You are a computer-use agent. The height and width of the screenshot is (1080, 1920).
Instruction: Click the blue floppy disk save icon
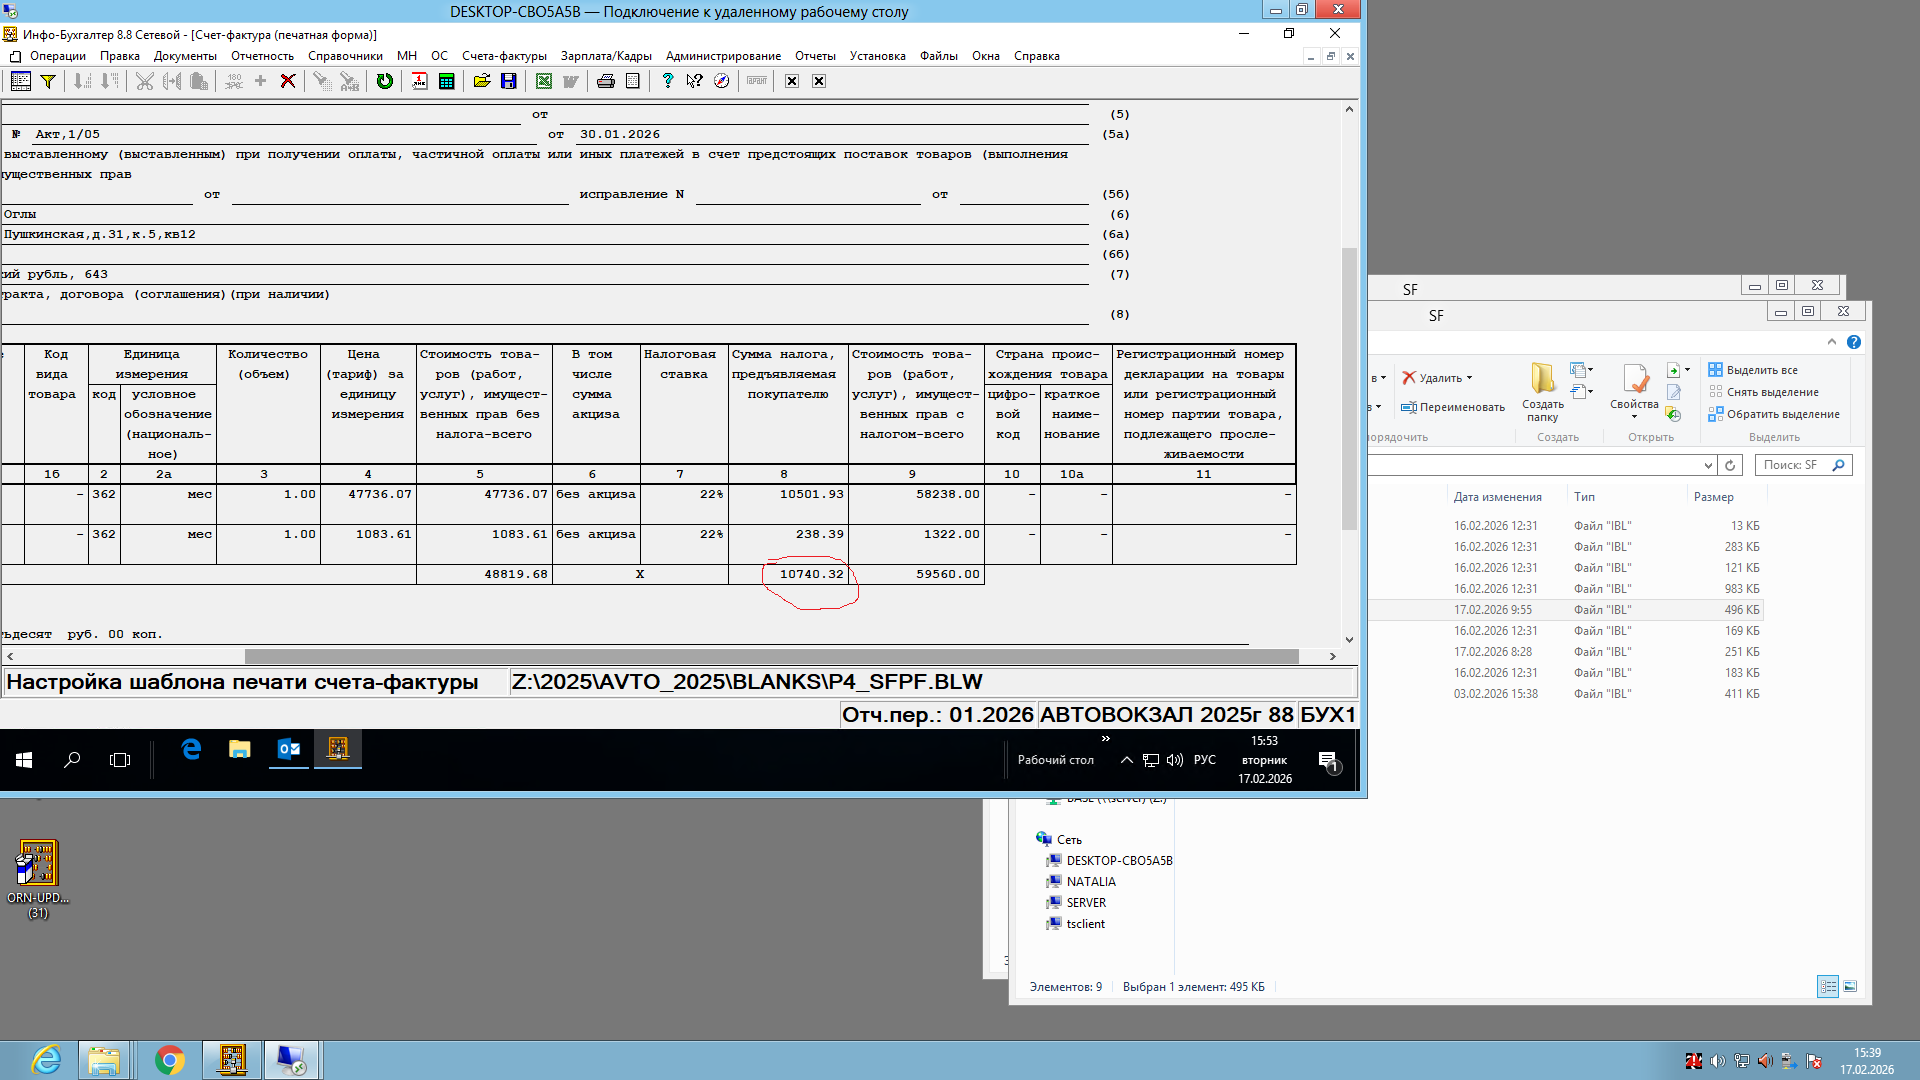pyautogui.click(x=508, y=81)
